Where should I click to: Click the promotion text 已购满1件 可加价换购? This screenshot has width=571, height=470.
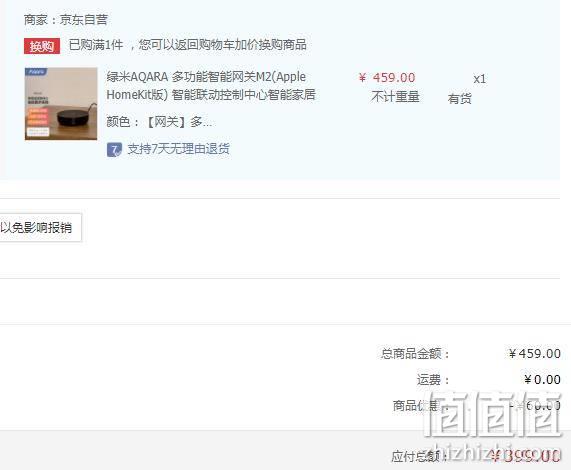pos(188,45)
